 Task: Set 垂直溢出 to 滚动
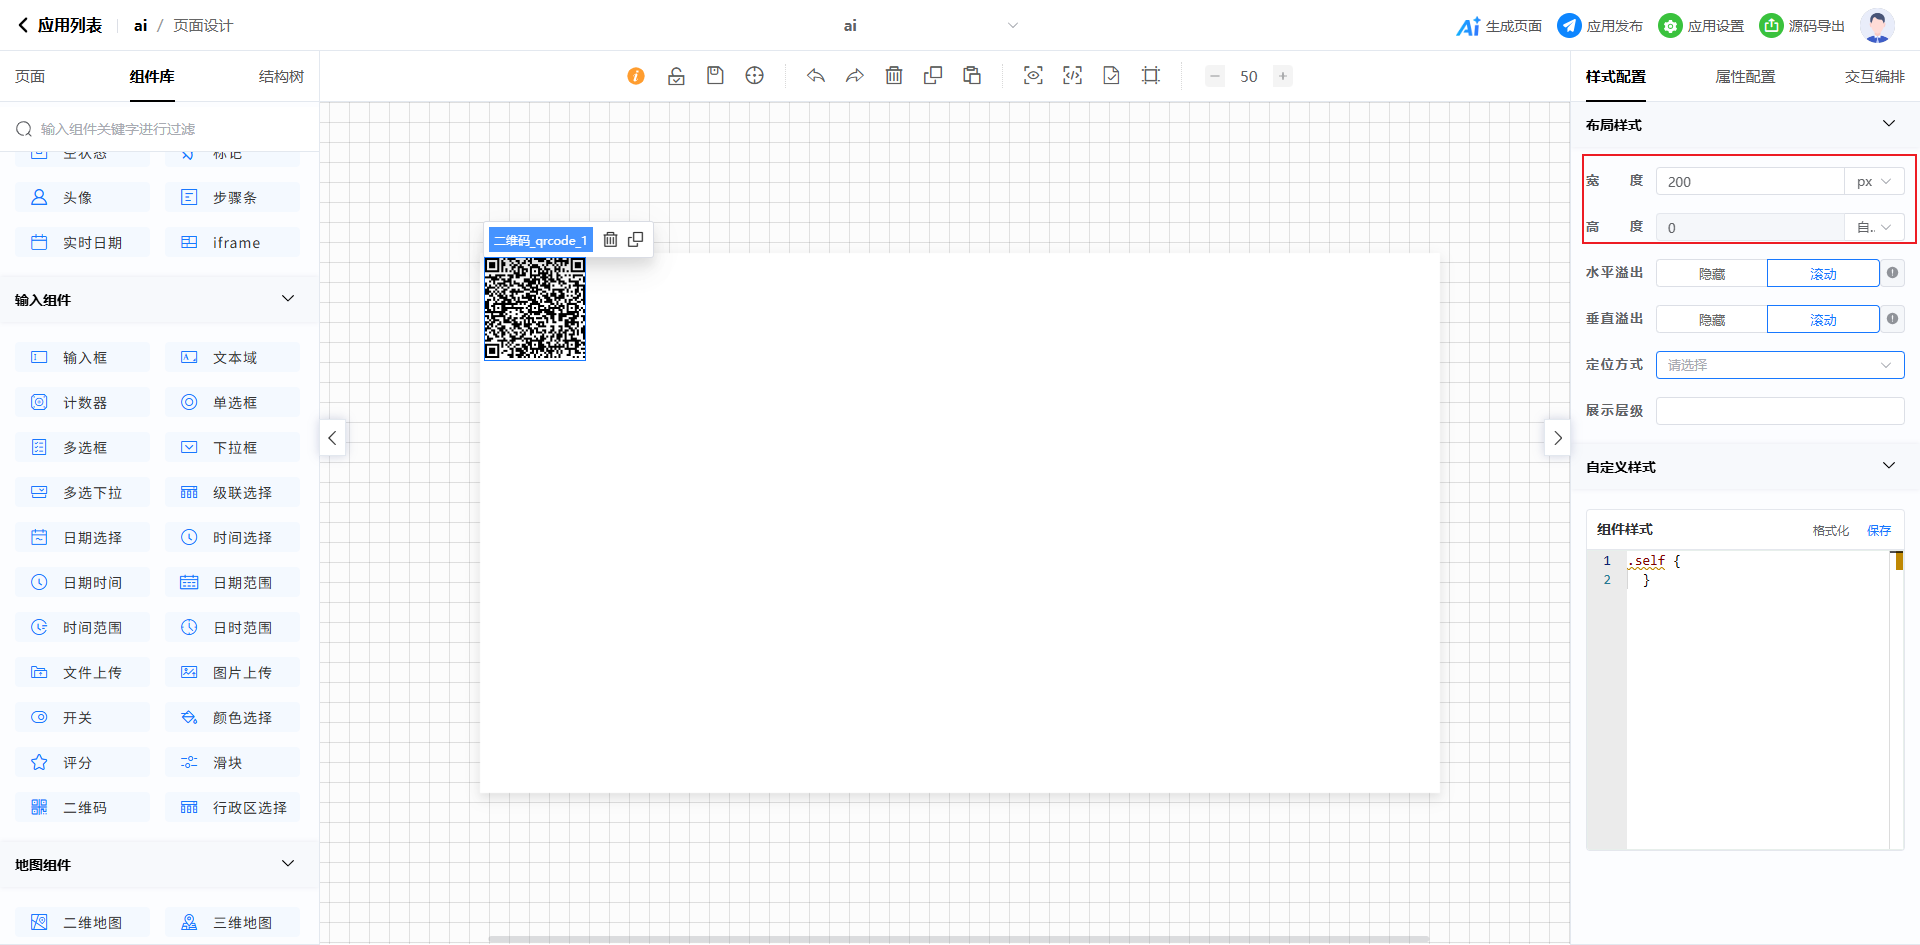(1822, 320)
